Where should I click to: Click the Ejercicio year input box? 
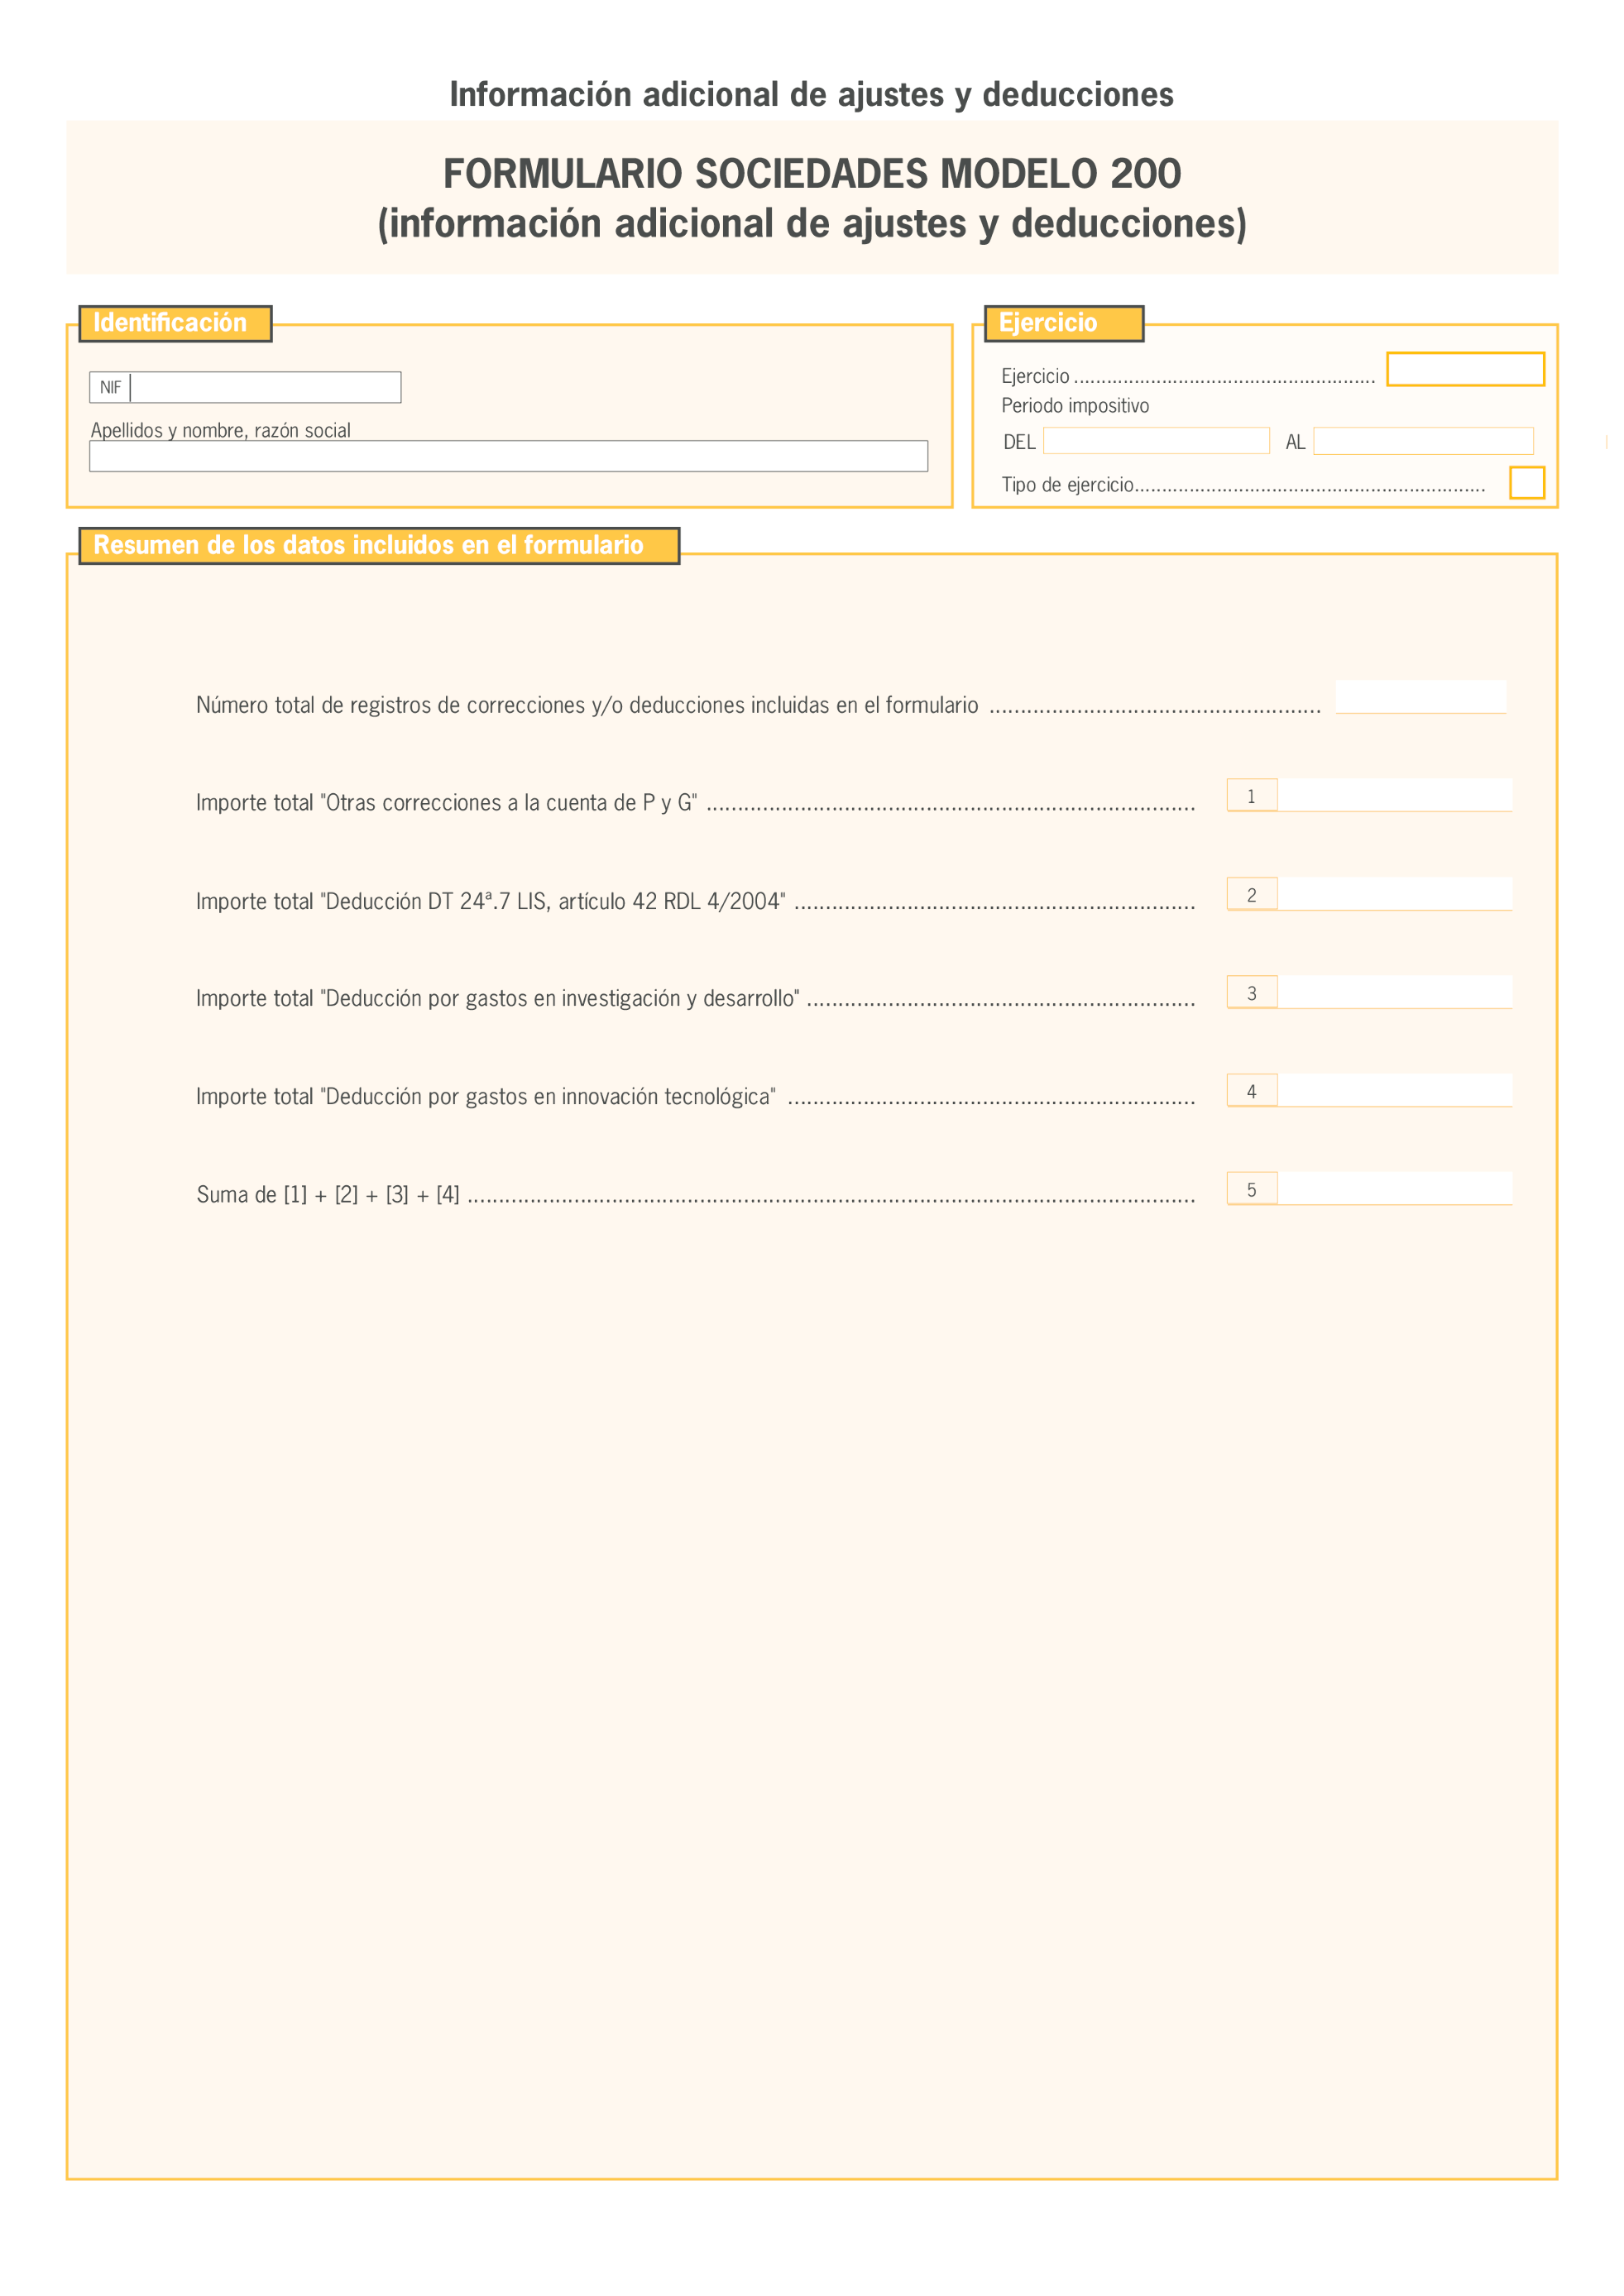click(1465, 369)
